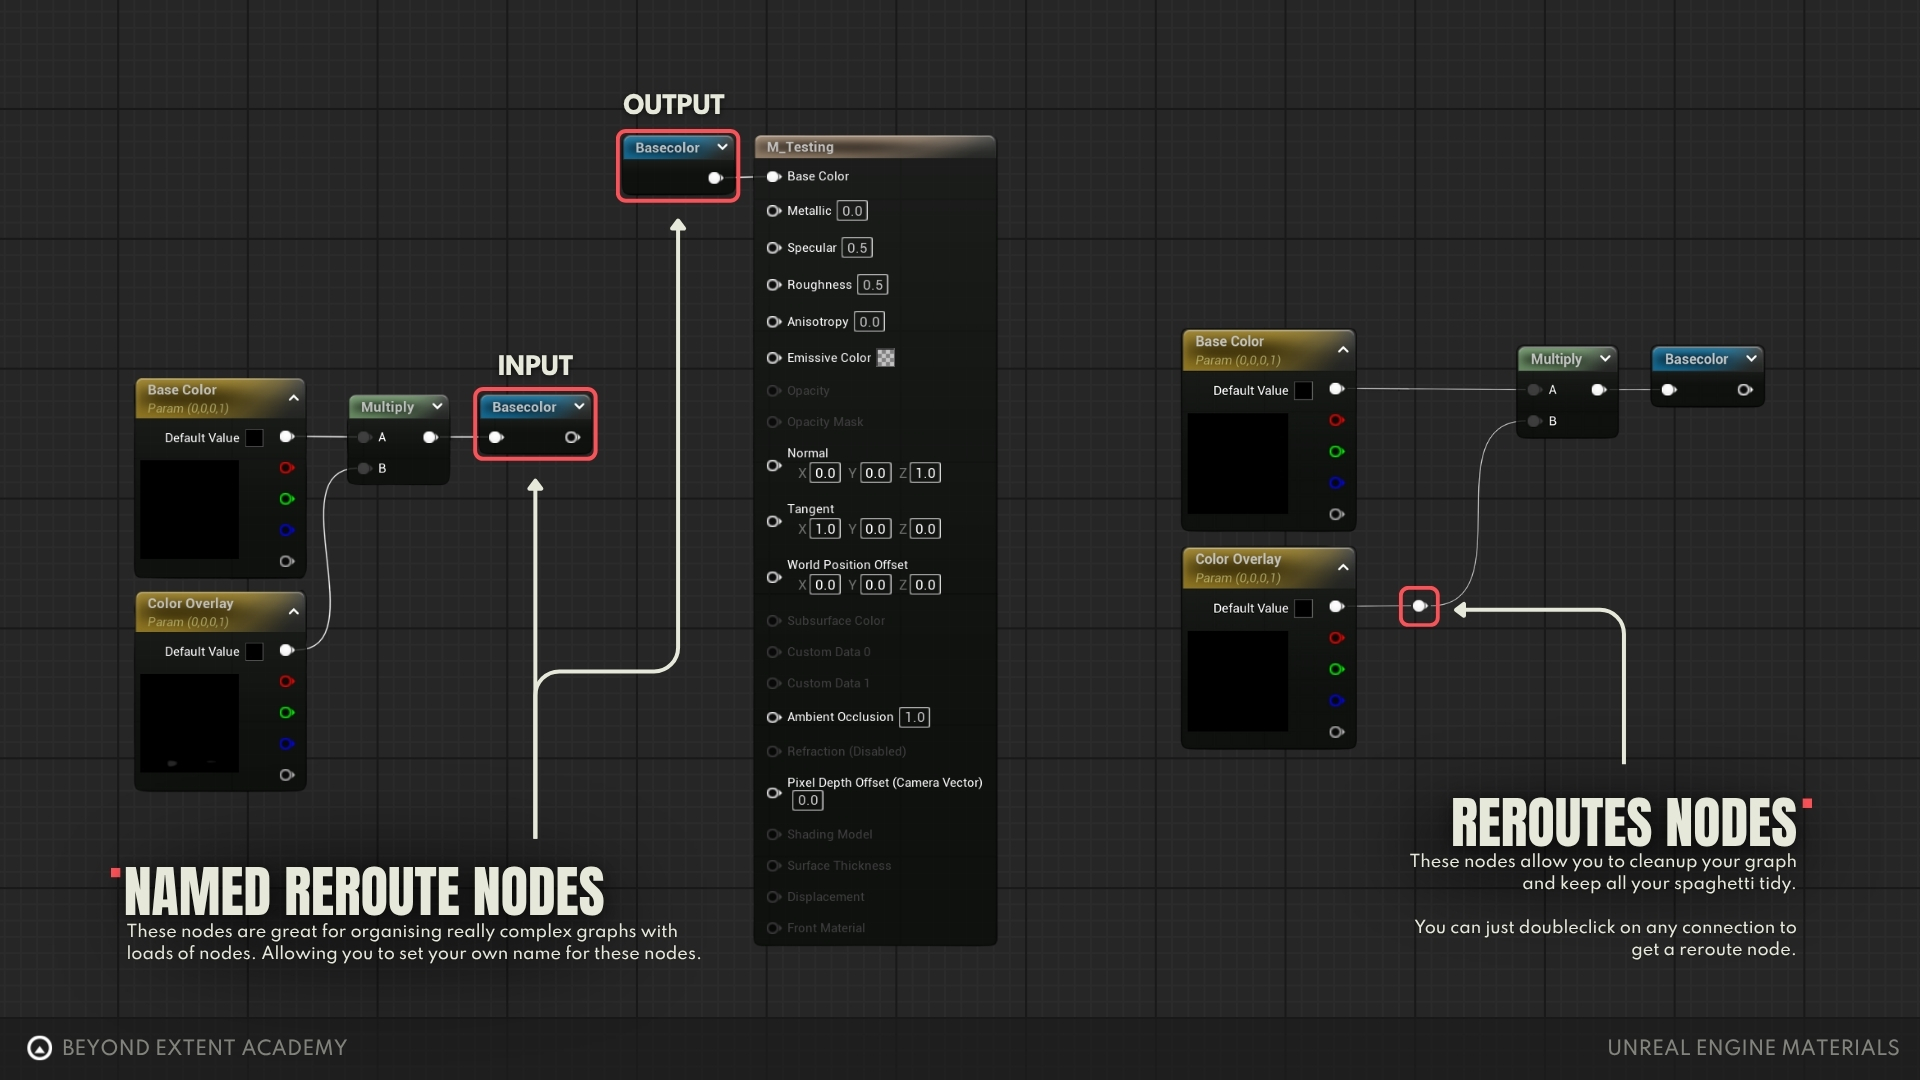Click the Metallic input pin on M_Testing
This screenshot has height=1080, width=1920.
click(773, 211)
